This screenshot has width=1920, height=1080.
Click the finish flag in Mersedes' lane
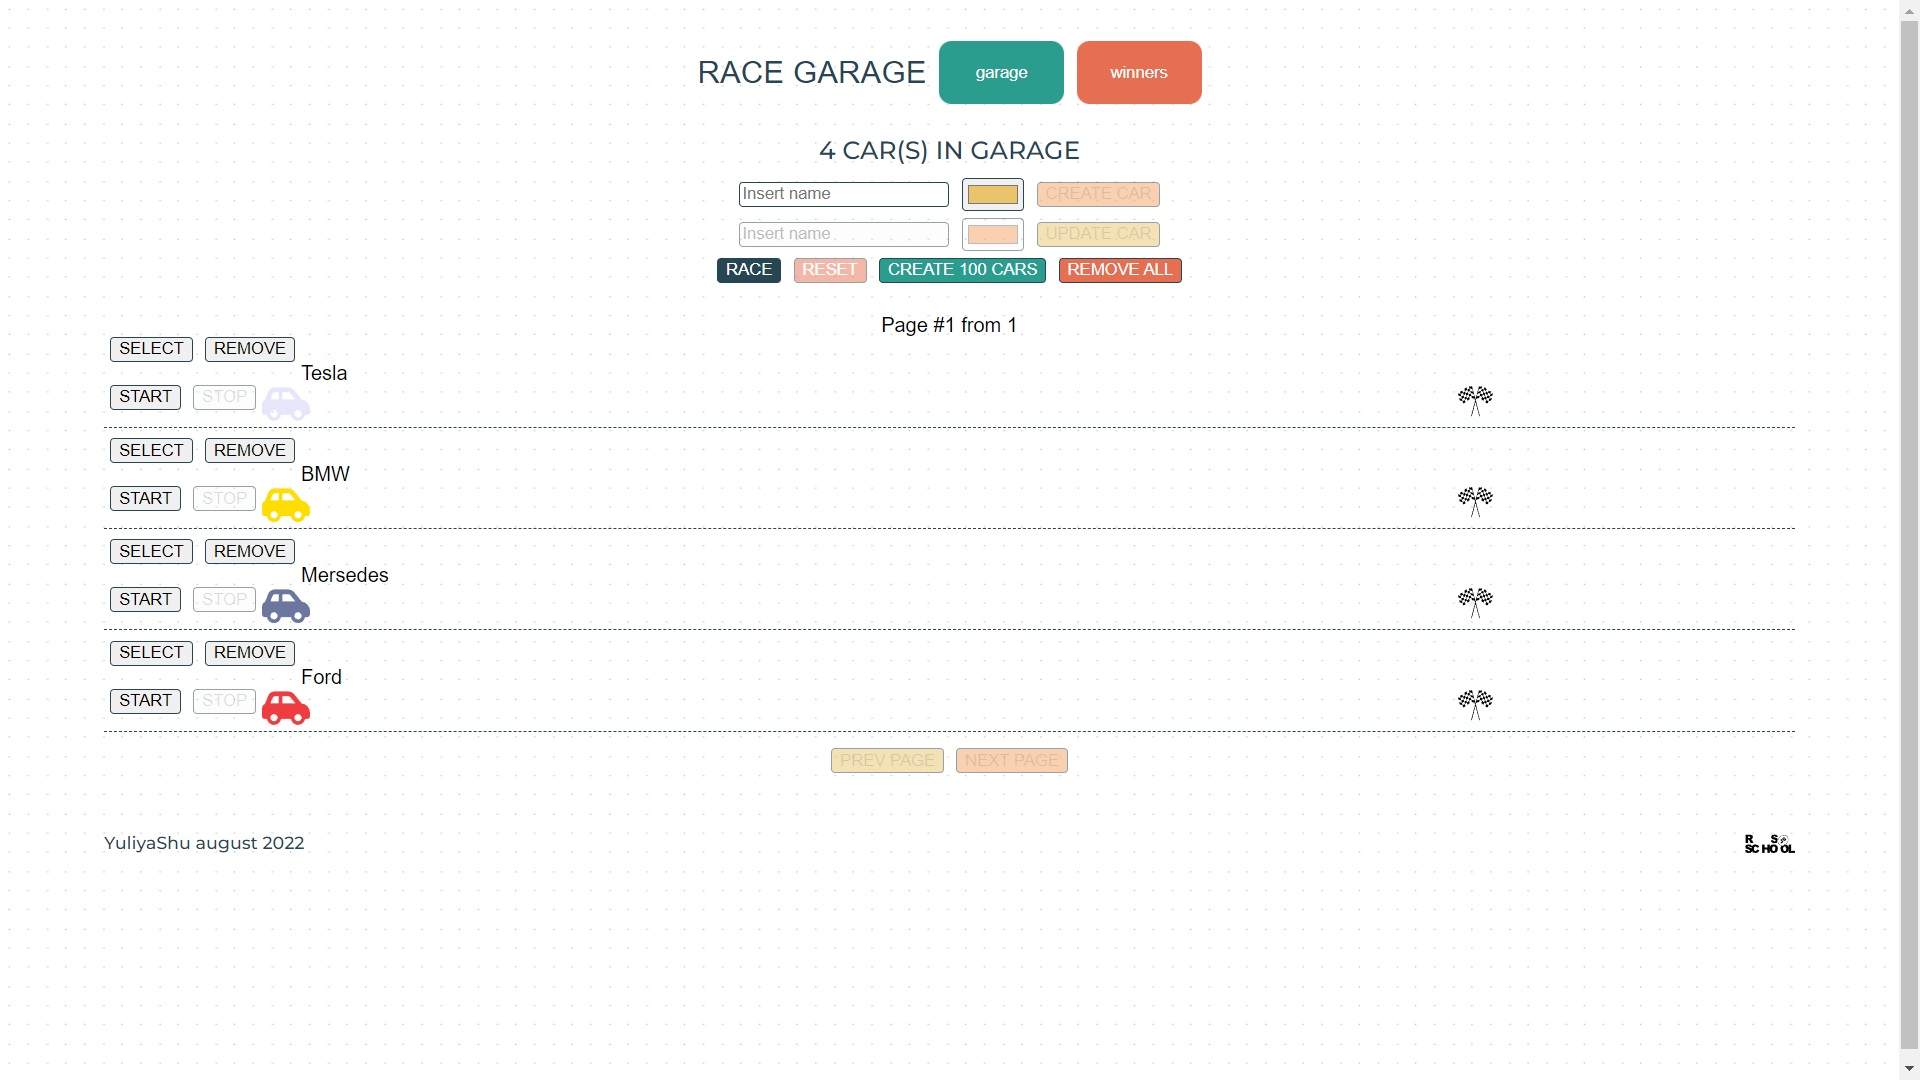(x=1475, y=603)
